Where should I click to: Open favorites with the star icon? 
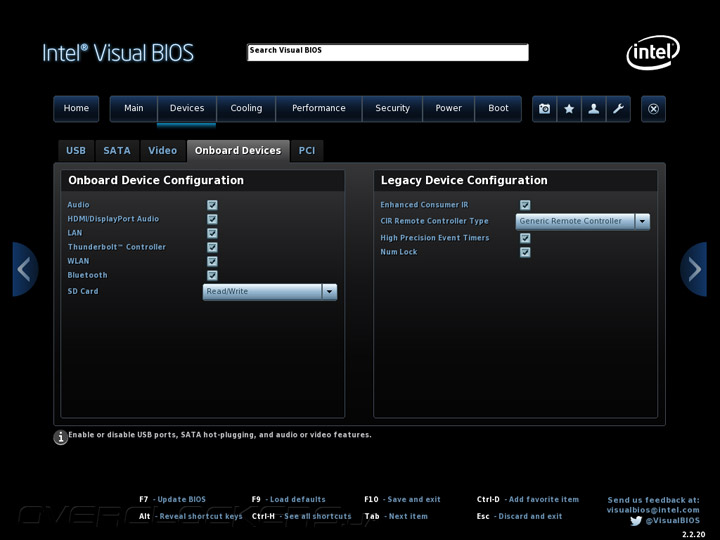click(x=569, y=109)
